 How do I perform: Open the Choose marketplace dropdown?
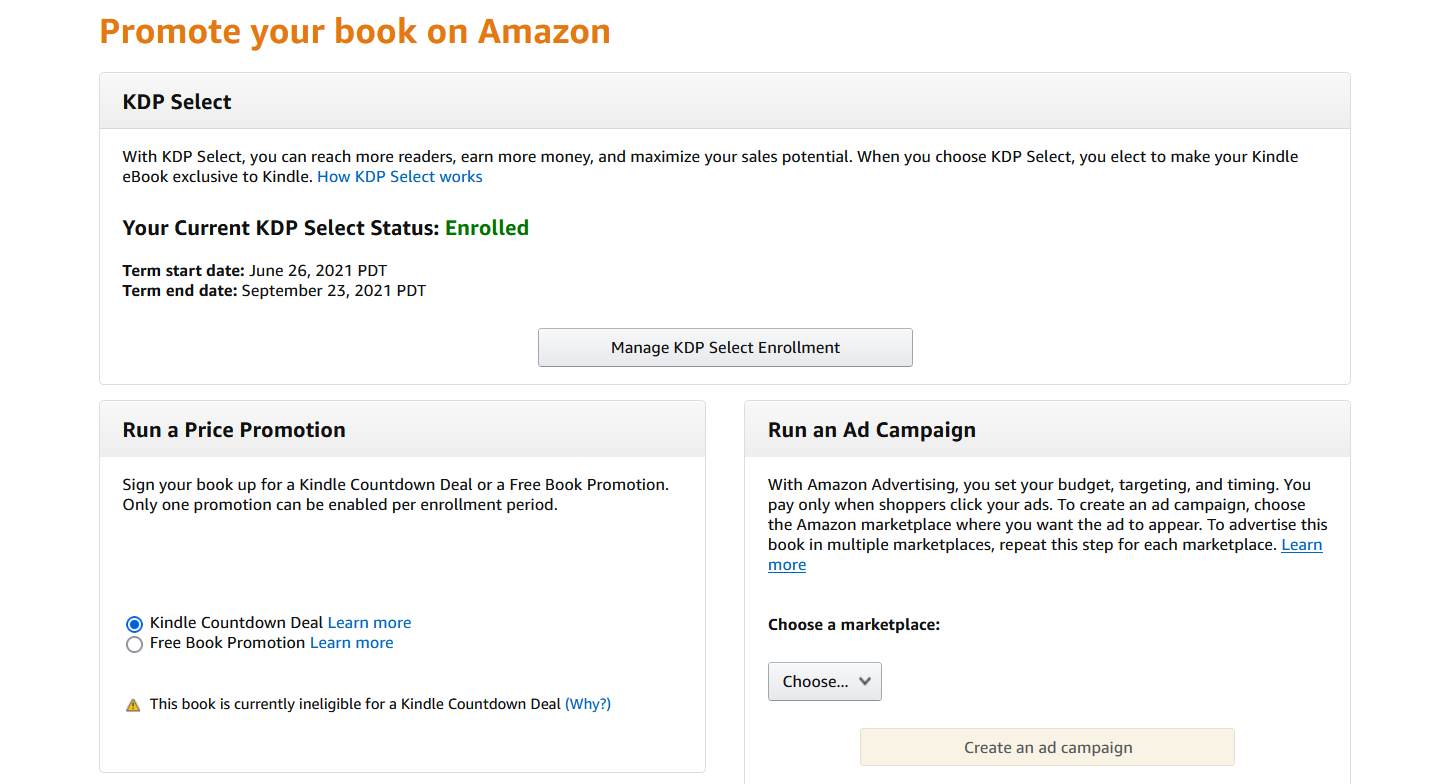tap(824, 681)
